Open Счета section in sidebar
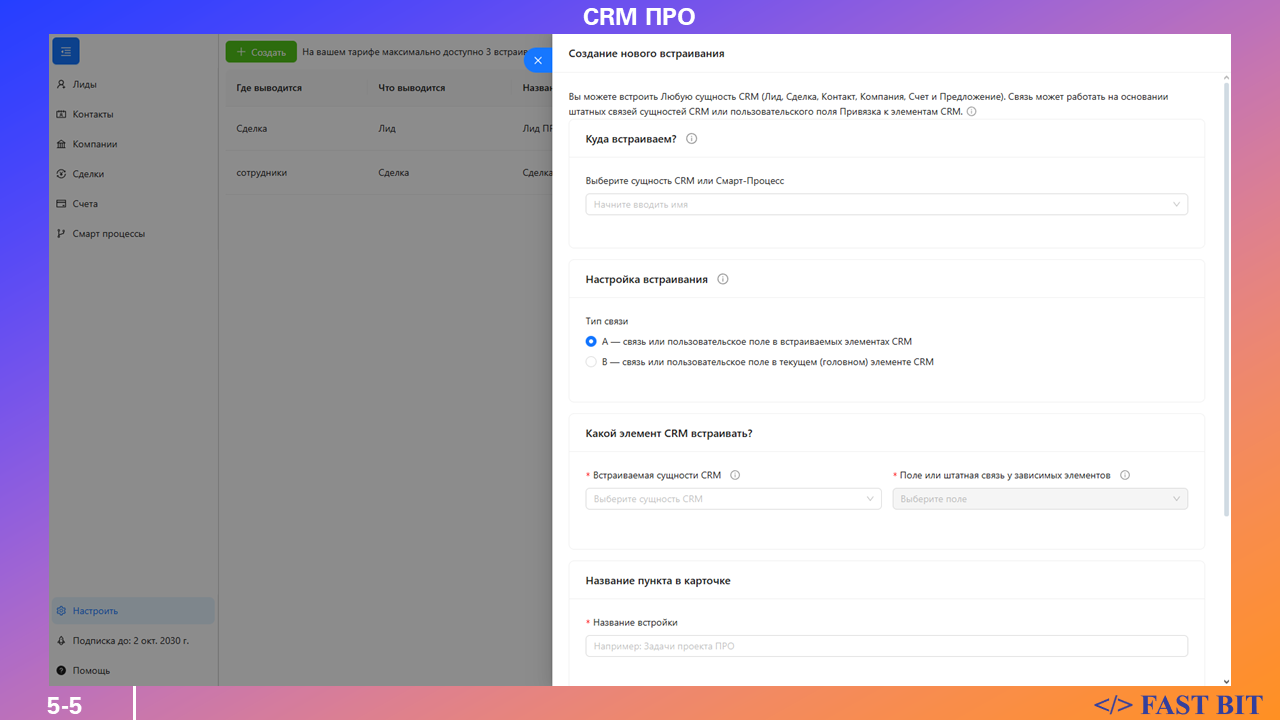This screenshot has height=720, width=1280. (134, 204)
